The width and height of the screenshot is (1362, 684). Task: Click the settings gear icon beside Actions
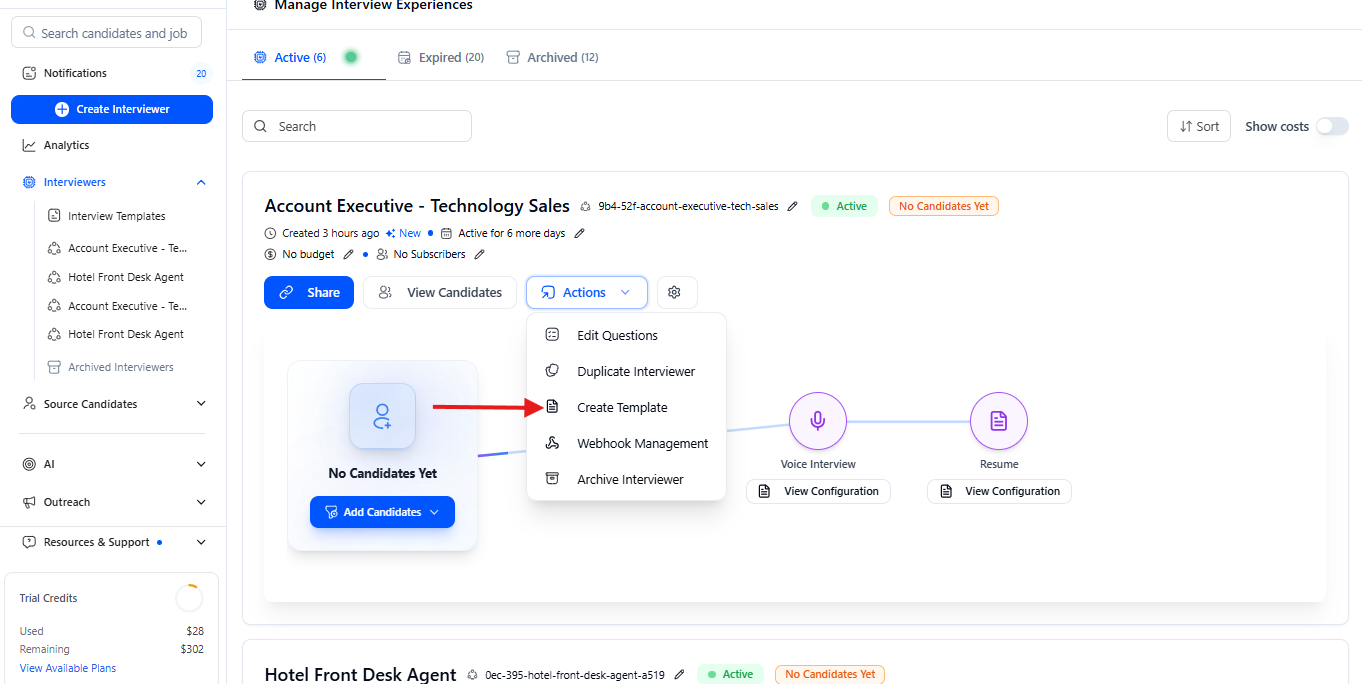pyautogui.click(x=674, y=292)
